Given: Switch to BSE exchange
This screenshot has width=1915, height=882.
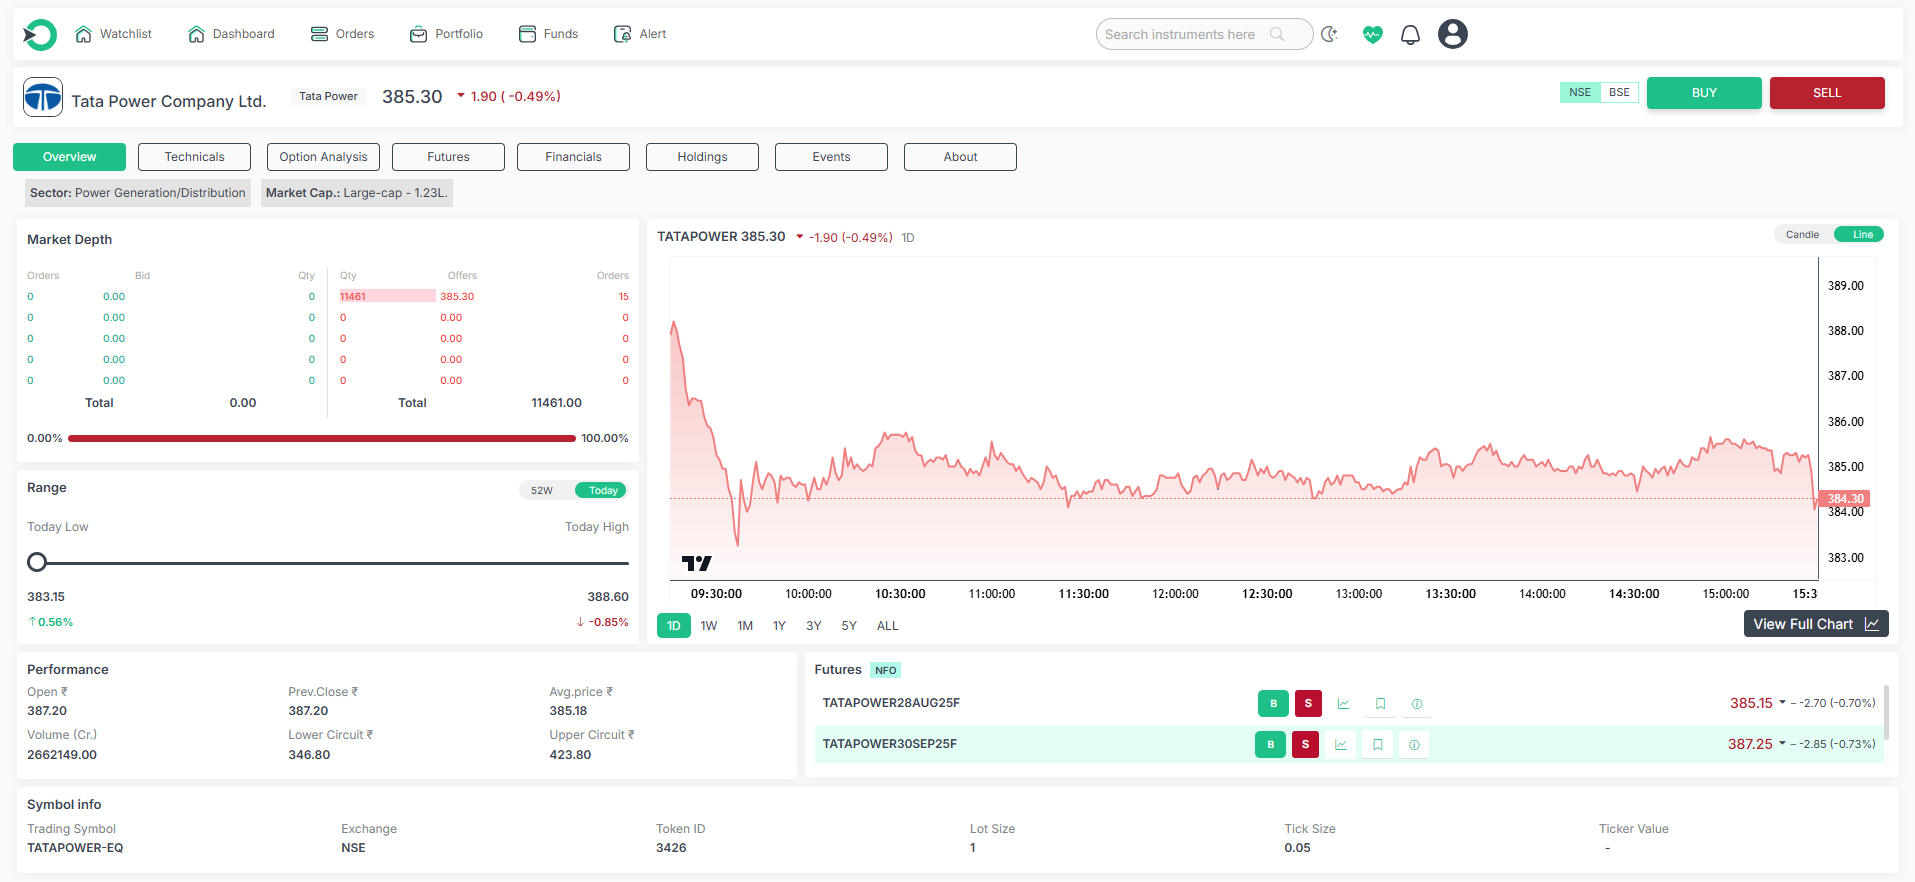Looking at the screenshot, I should [x=1619, y=92].
